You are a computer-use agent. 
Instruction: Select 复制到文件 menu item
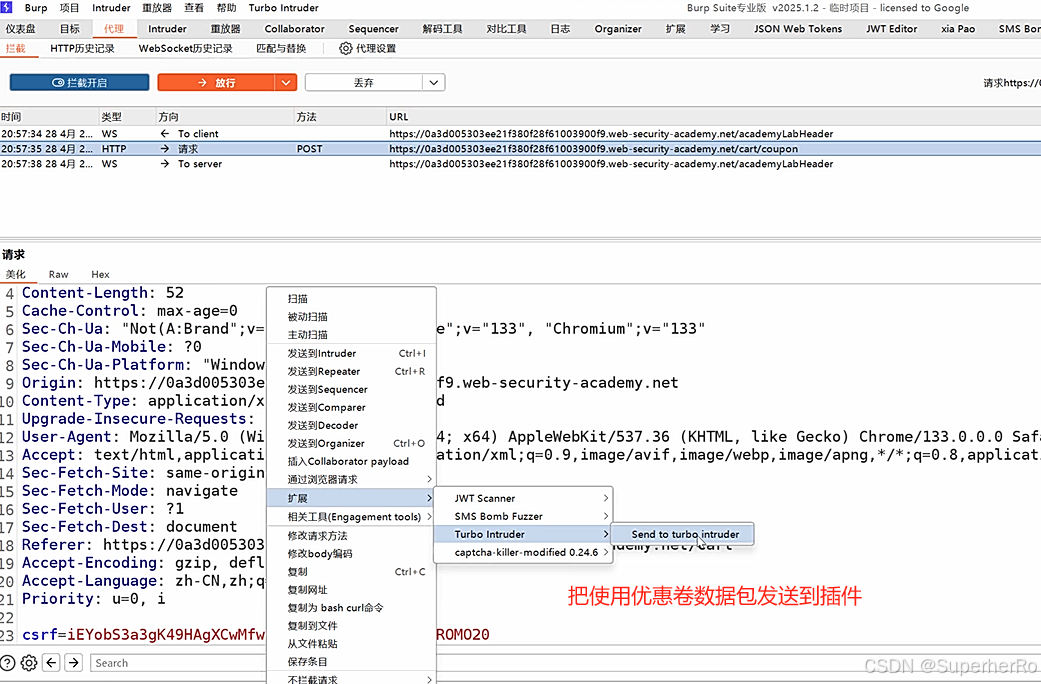tap(352, 625)
